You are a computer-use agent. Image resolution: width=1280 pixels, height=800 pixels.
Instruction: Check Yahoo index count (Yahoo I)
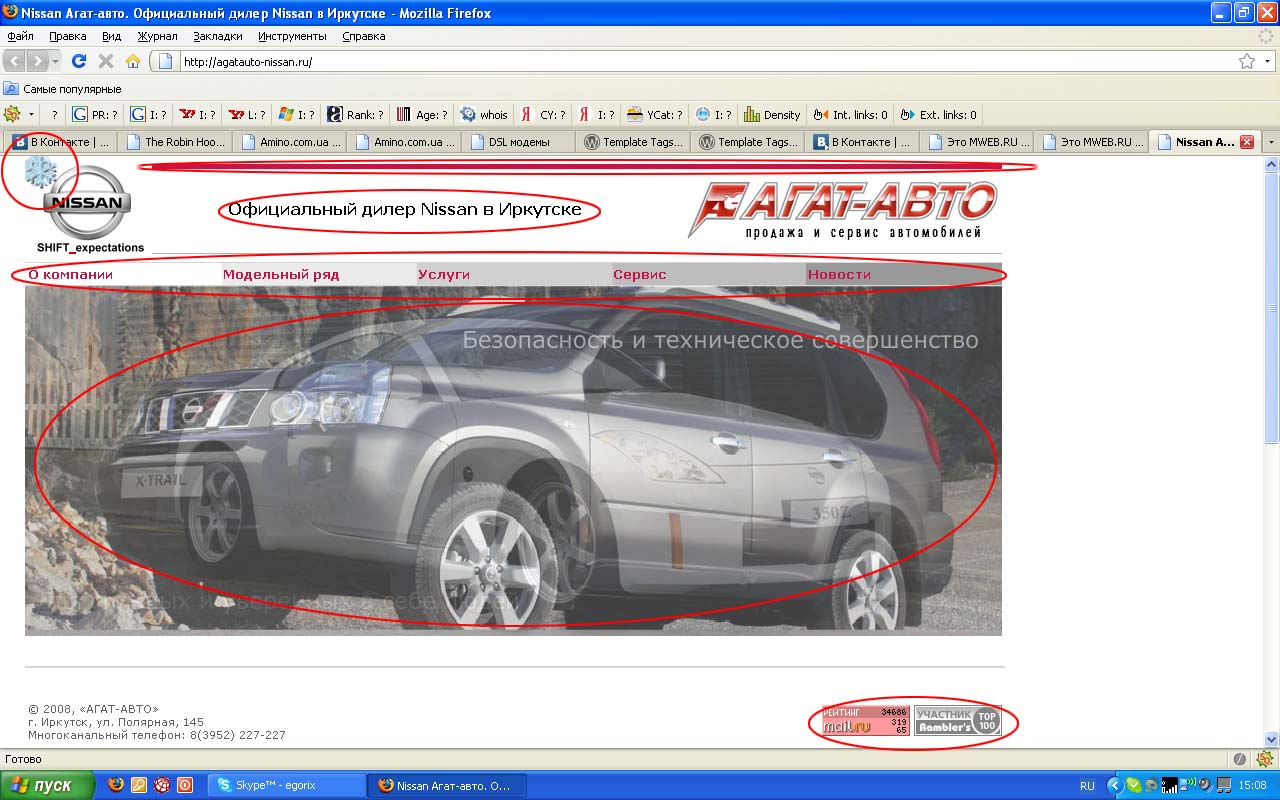tap(197, 114)
